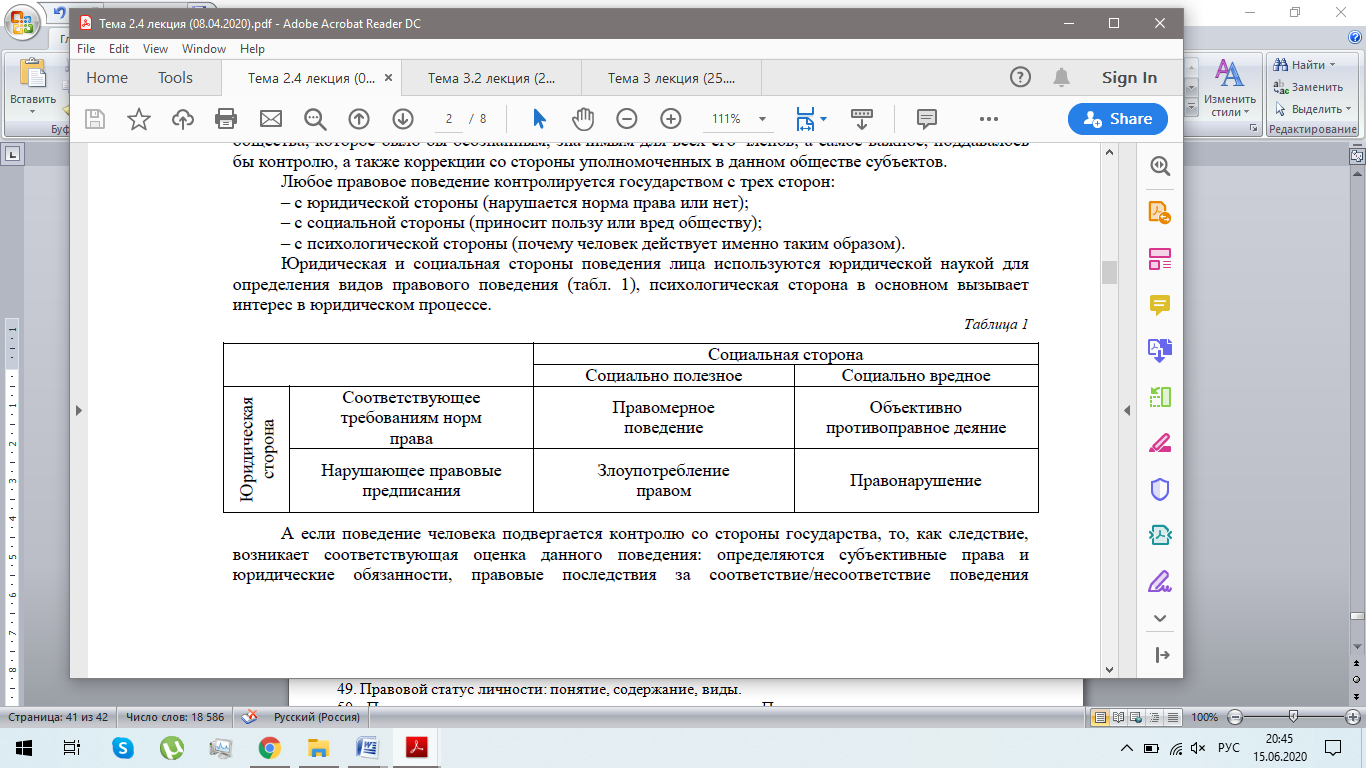Click the Sign In link
The width and height of the screenshot is (1366, 768).
[x=1129, y=77]
